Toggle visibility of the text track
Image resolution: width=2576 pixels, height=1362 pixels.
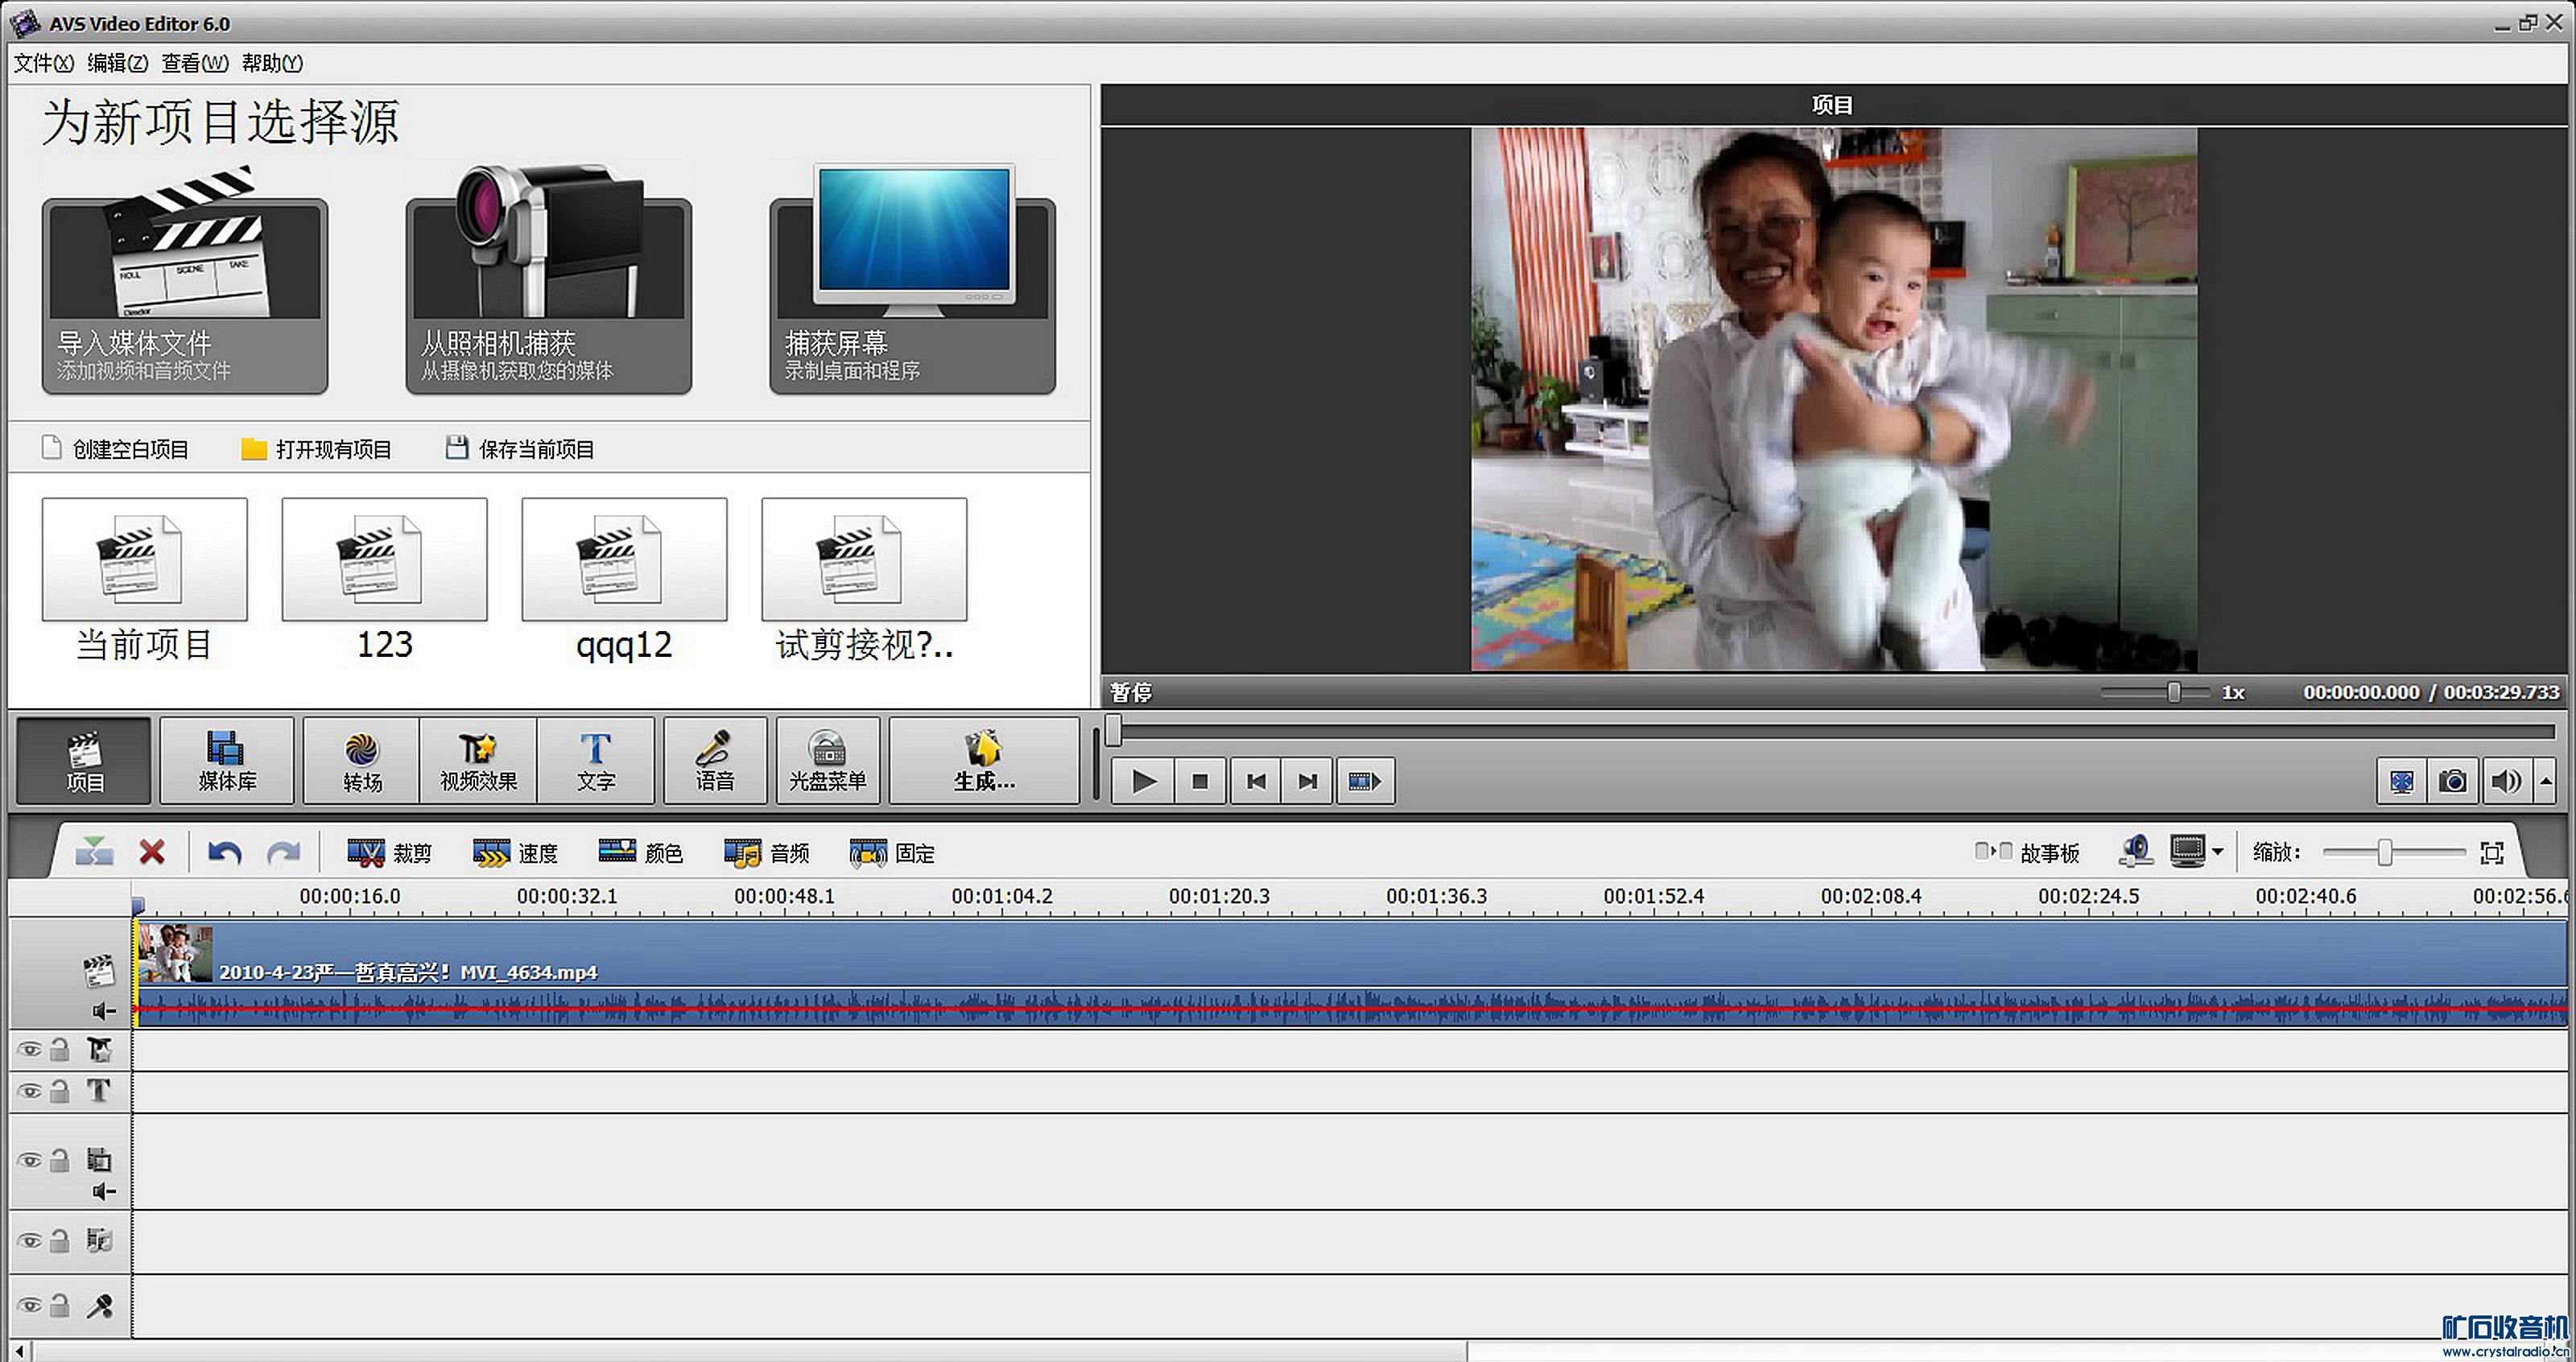coord(29,1091)
